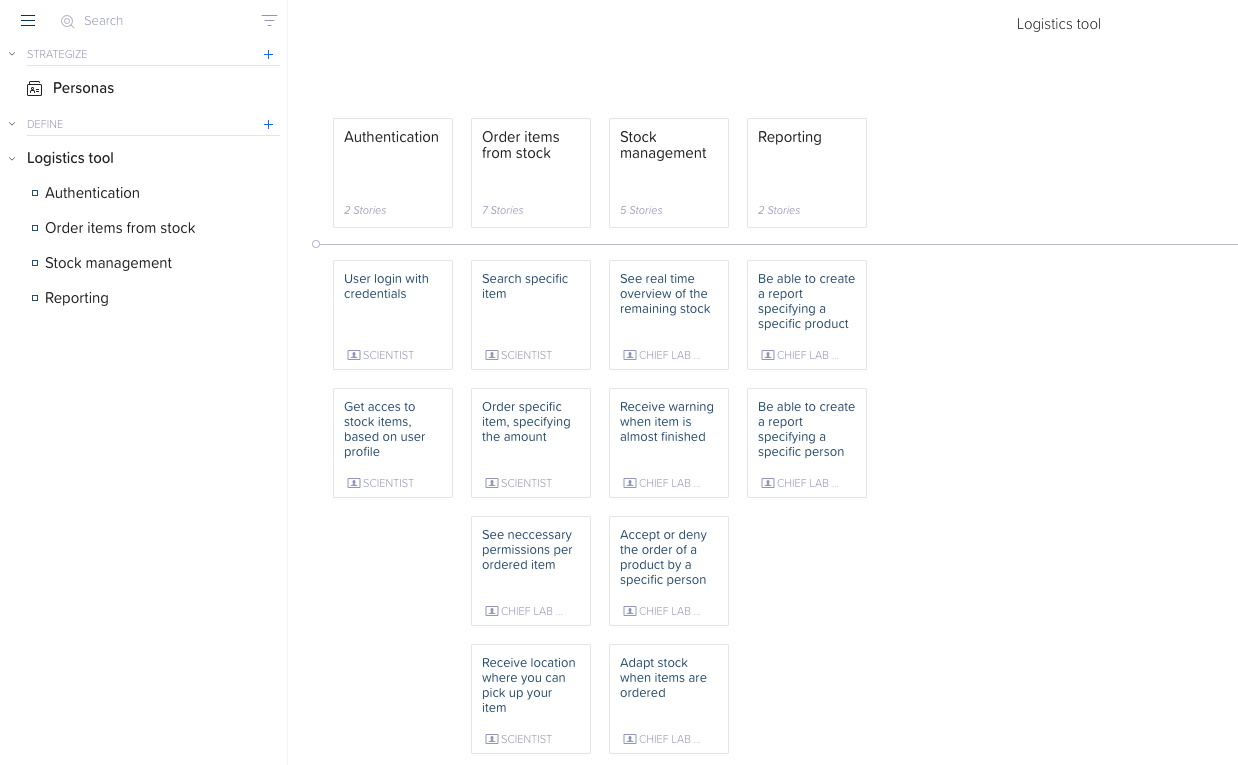This screenshot has width=1238, height=765.
Task: Select Authentication in the sidebar tree
Action: 92,193
